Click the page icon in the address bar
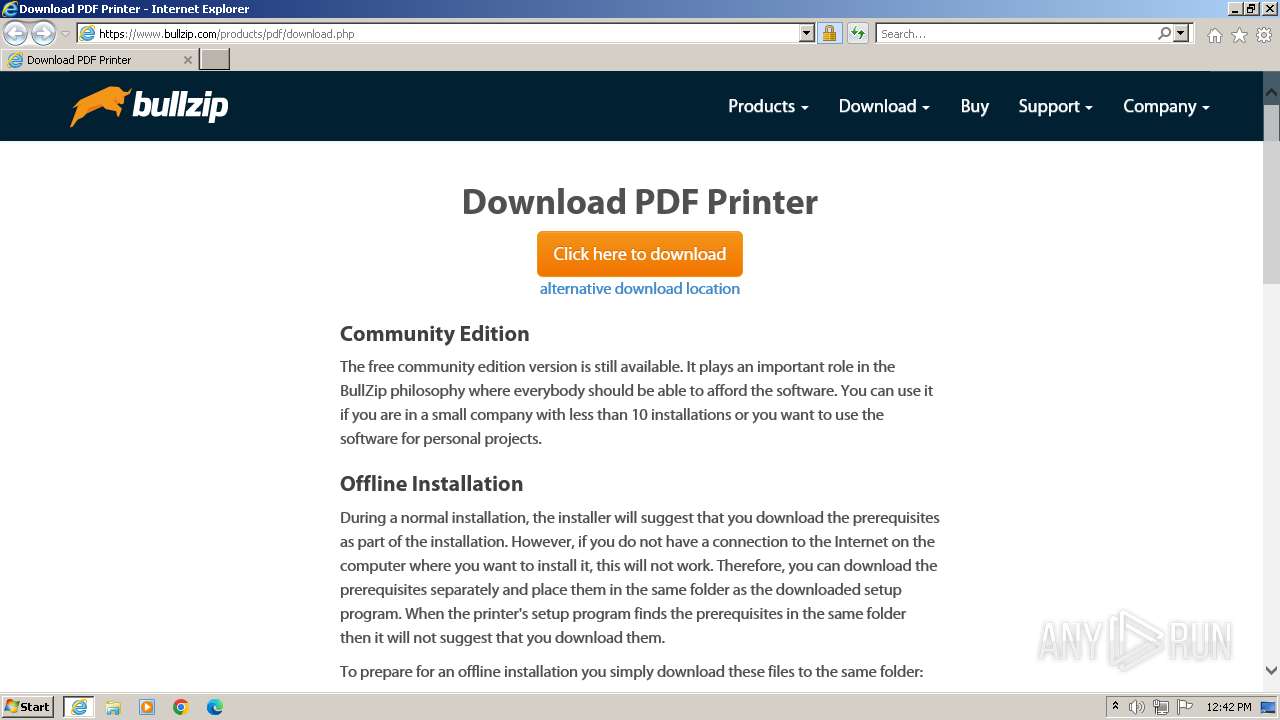Viewport: 1280px width, 720px height. [87, 33]
